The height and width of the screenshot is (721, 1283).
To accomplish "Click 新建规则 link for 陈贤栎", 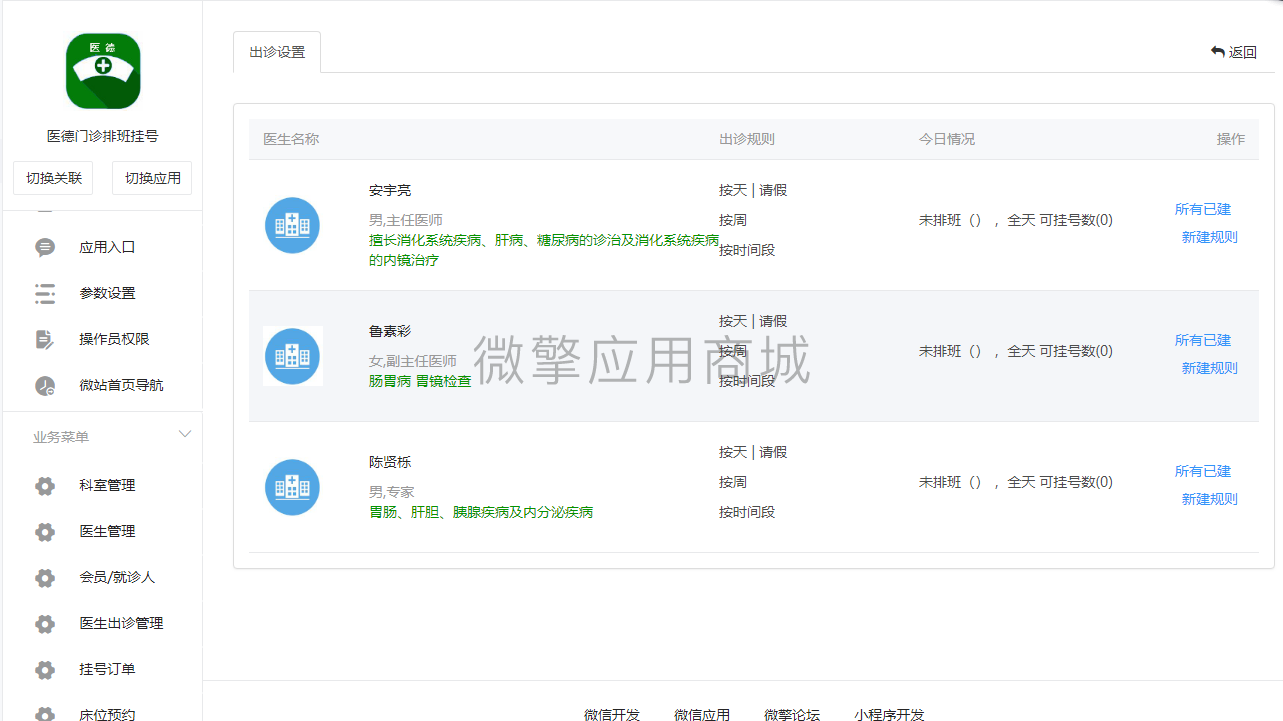I will click(x=1210, y=499).
